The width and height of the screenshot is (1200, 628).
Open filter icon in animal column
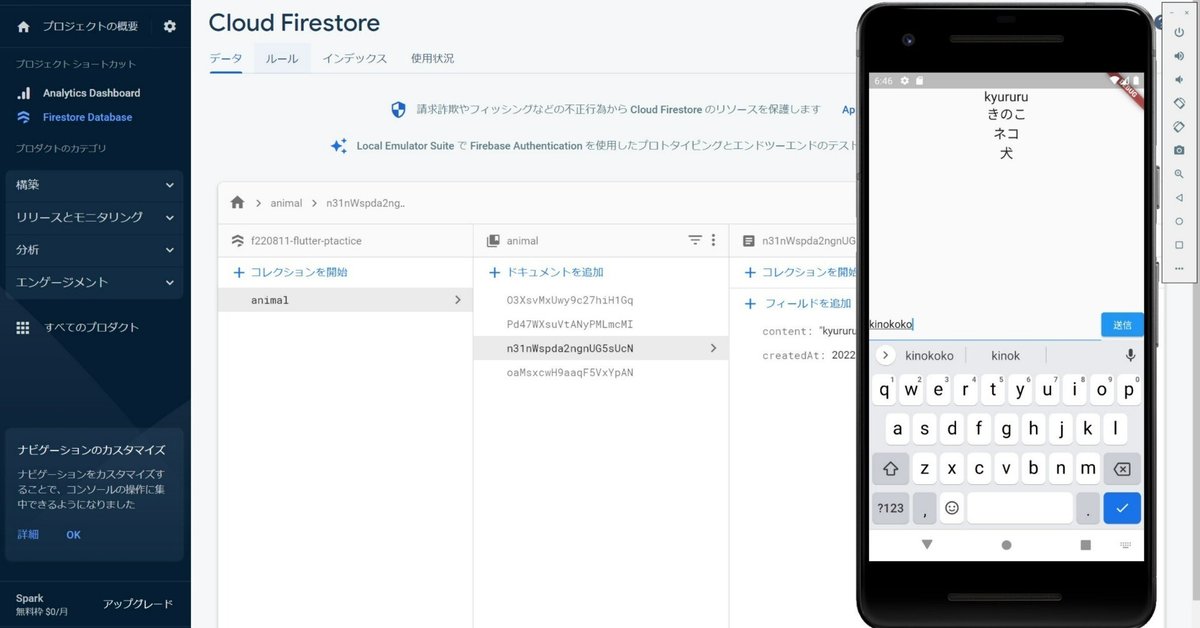click(x=695, y=240)
